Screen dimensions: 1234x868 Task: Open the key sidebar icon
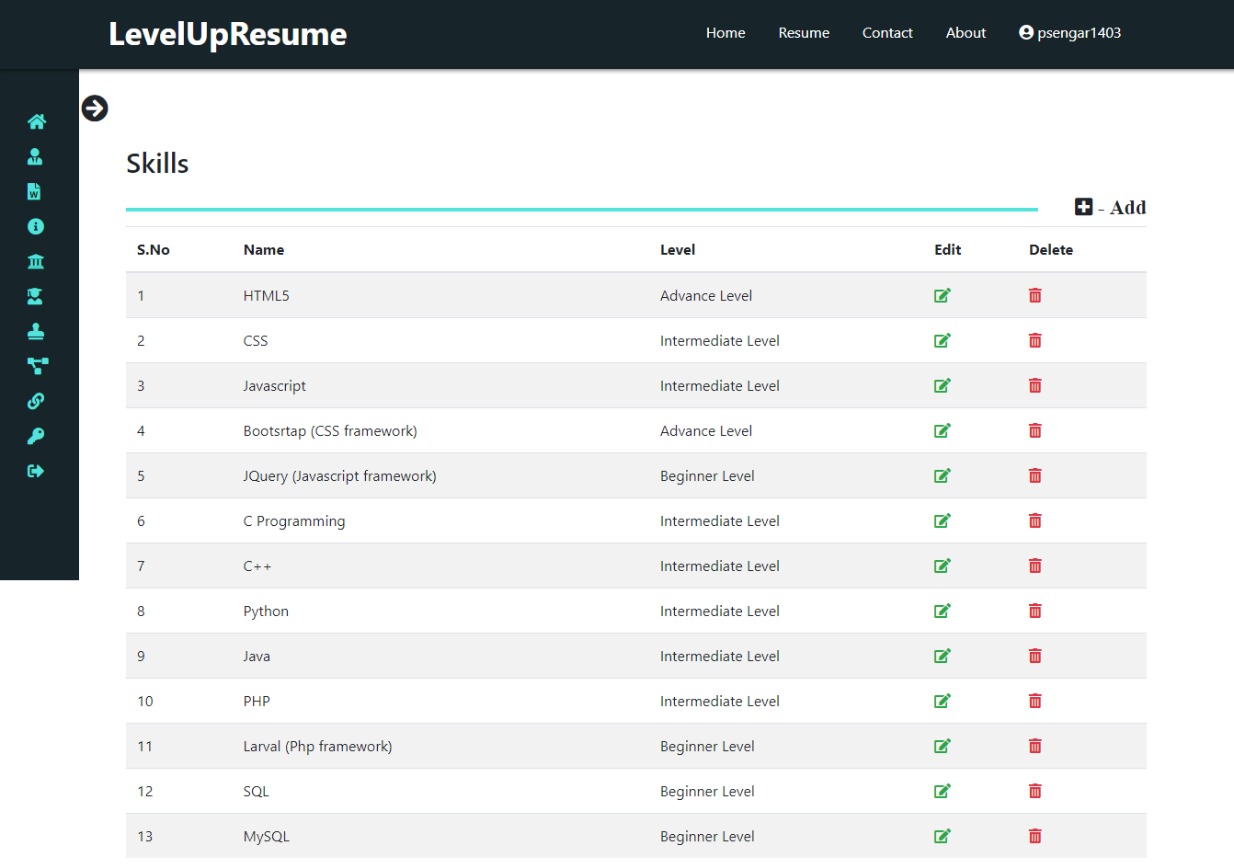click(x=36, y=436)
